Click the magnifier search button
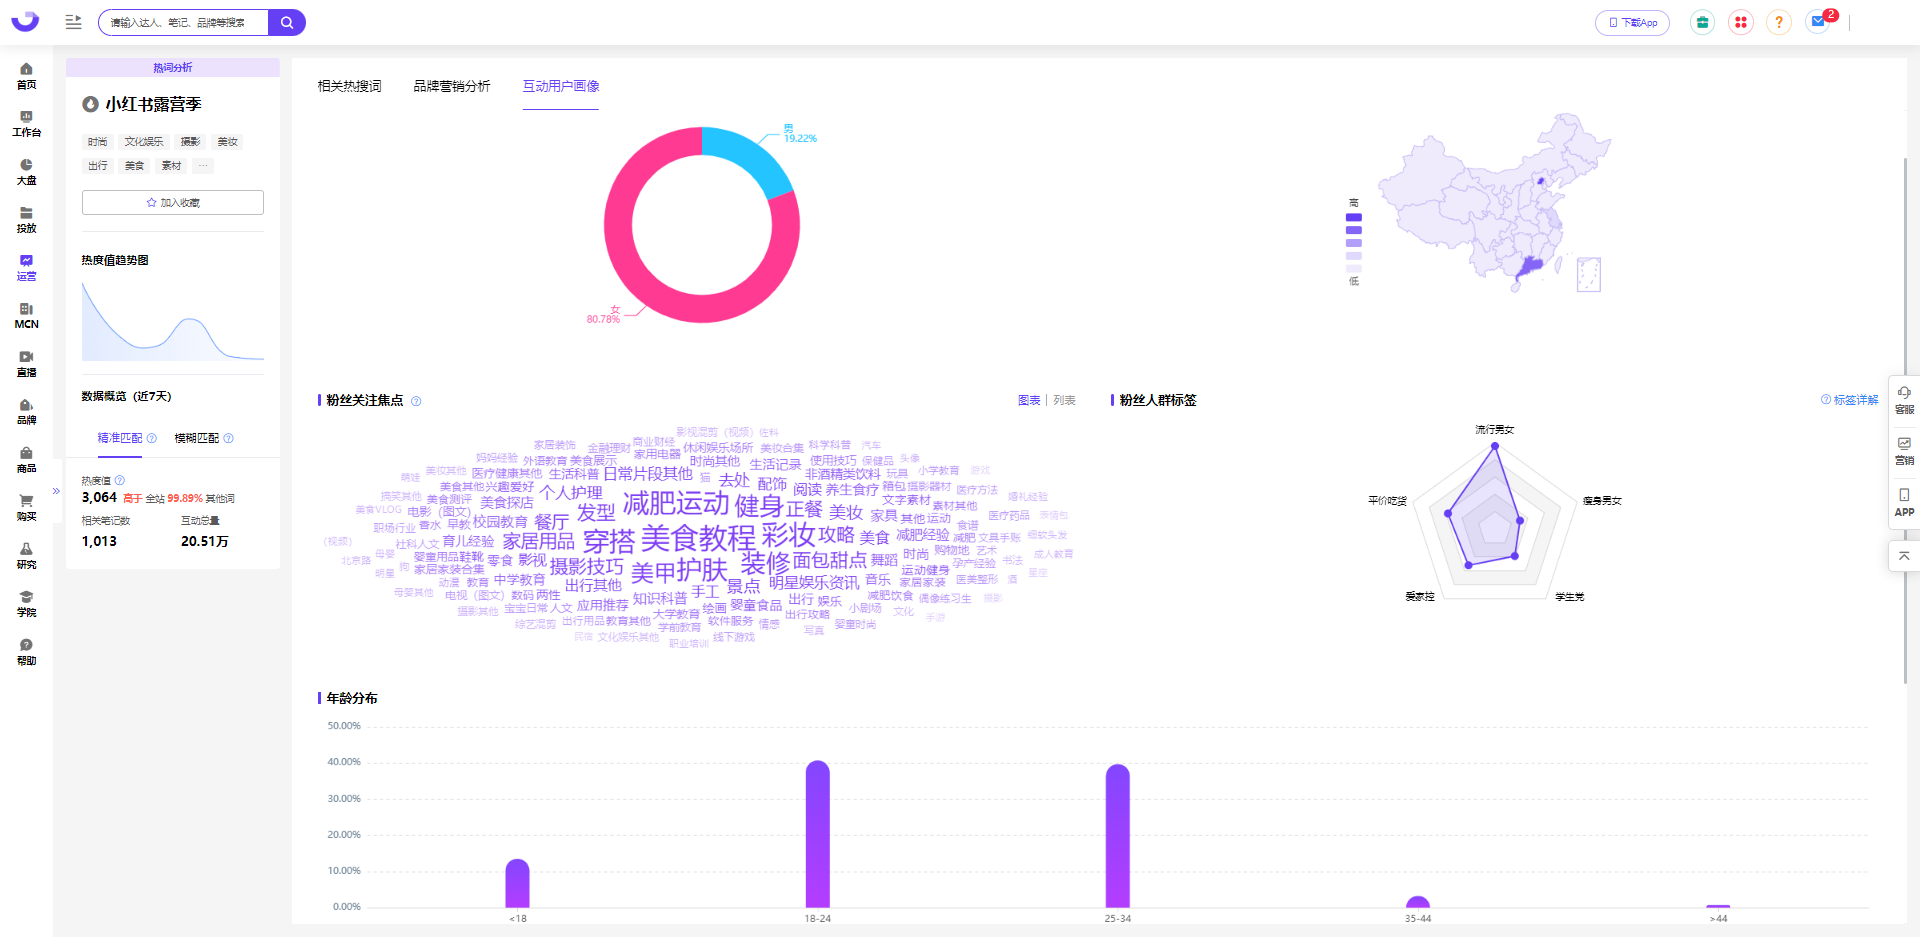This screenshot has height=937, width=1920. tap(287, 23)
